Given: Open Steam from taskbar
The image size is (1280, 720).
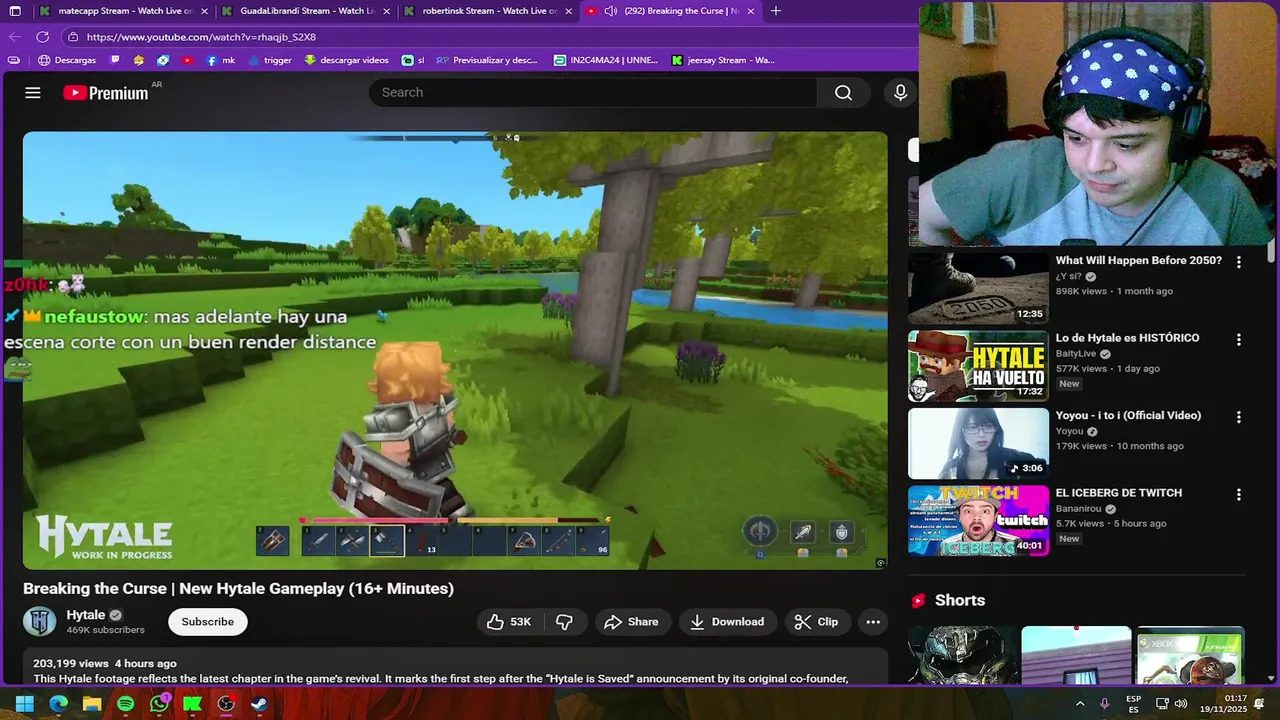Looking at the screenshot, I should click(x=259, y=704).
